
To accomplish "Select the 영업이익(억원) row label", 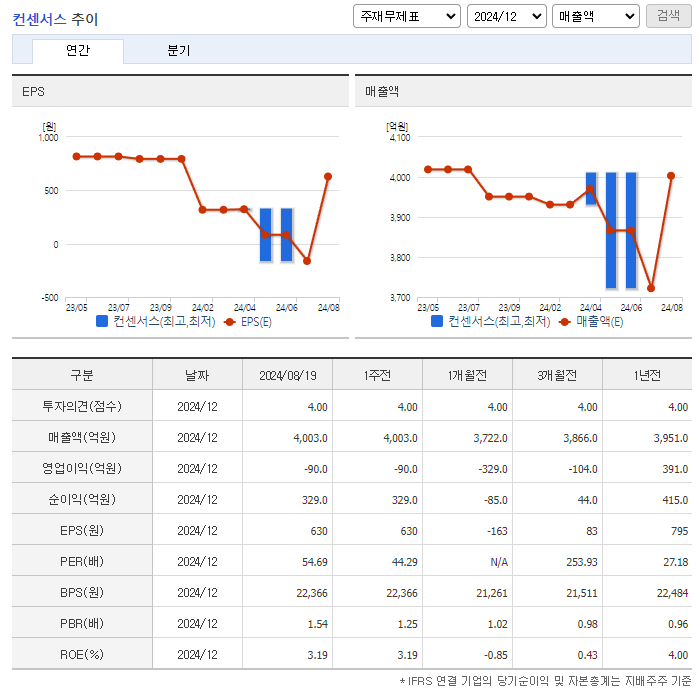I will point(82,468).
